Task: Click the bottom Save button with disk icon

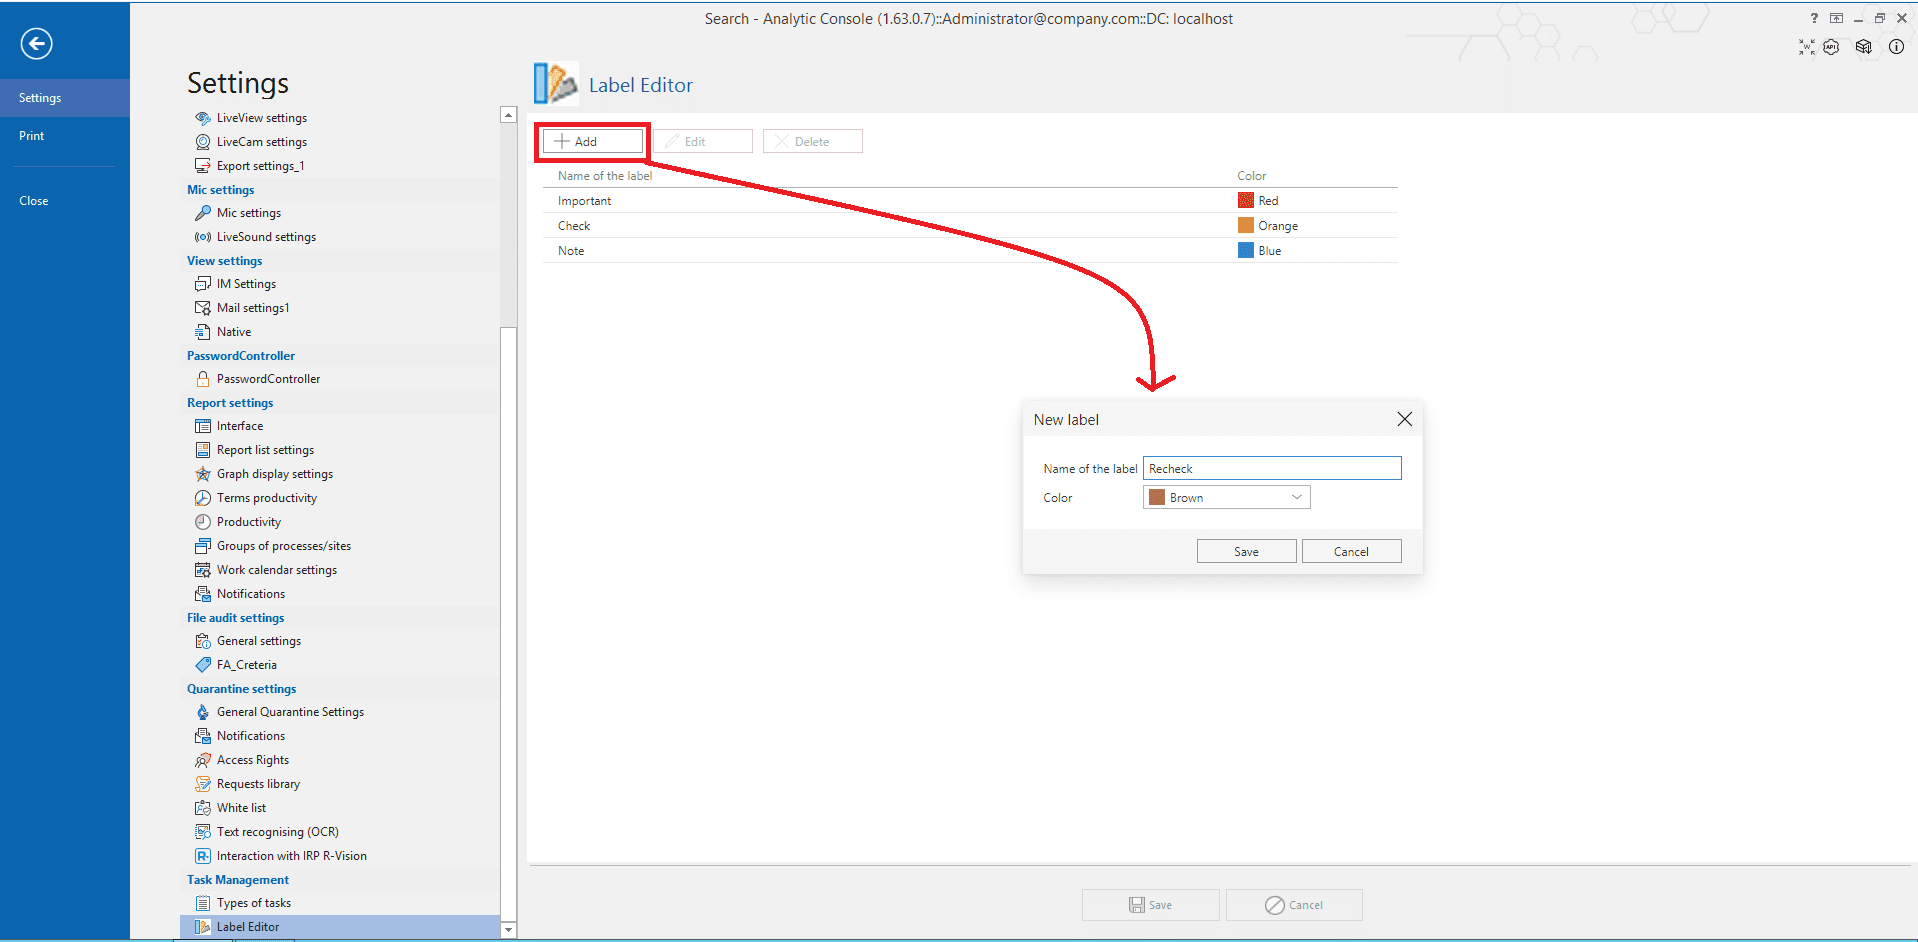Action: pyautogui.click(x=1150, y=905)
